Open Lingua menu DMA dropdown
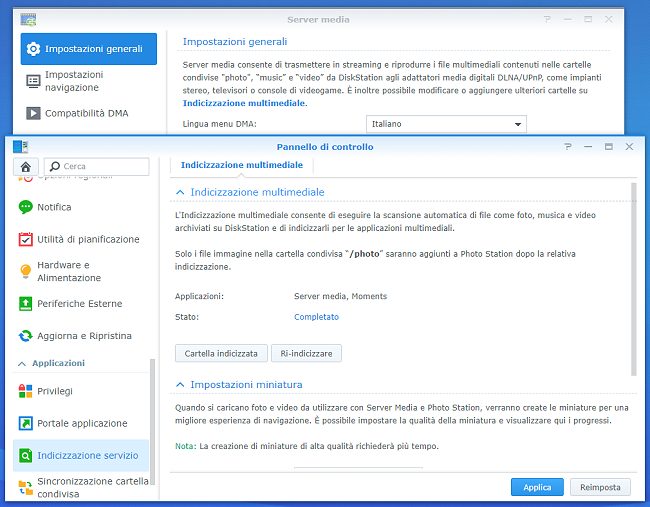The width and height of the screenshot is (650, 507). (446, 124)
